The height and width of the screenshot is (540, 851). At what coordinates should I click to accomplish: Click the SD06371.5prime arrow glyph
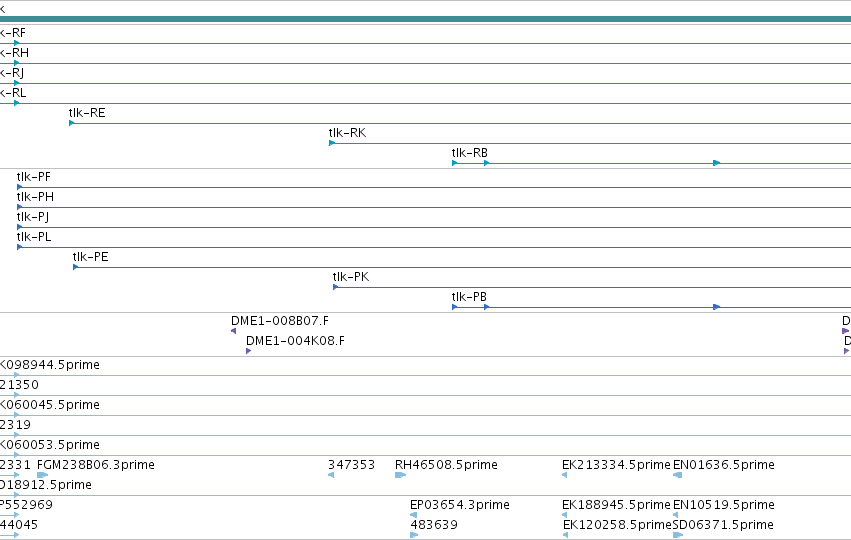click(678, 535)
